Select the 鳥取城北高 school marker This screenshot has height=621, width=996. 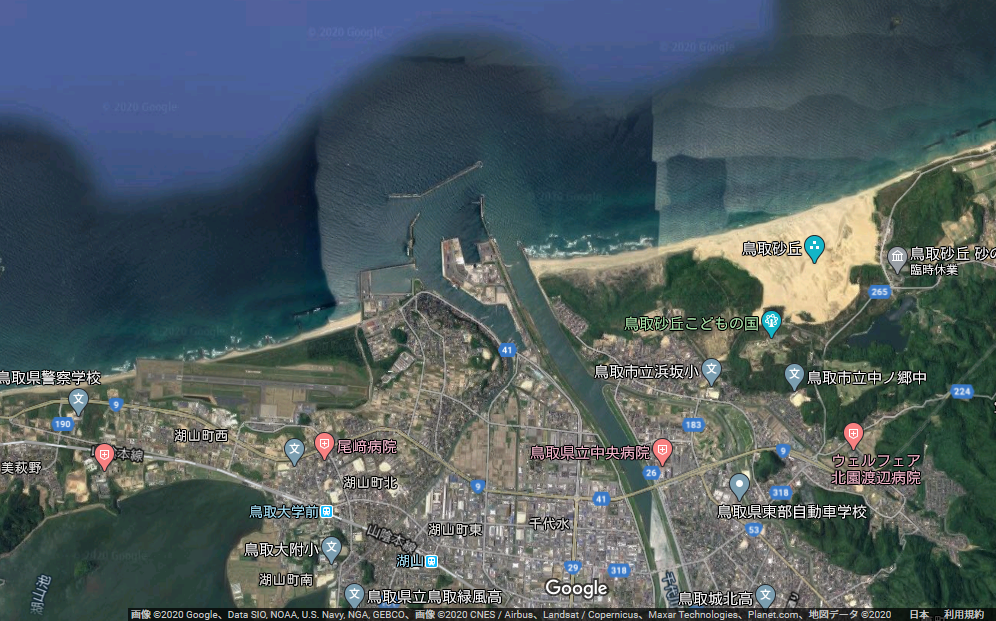pyautogui.click(x=765, y=596)
